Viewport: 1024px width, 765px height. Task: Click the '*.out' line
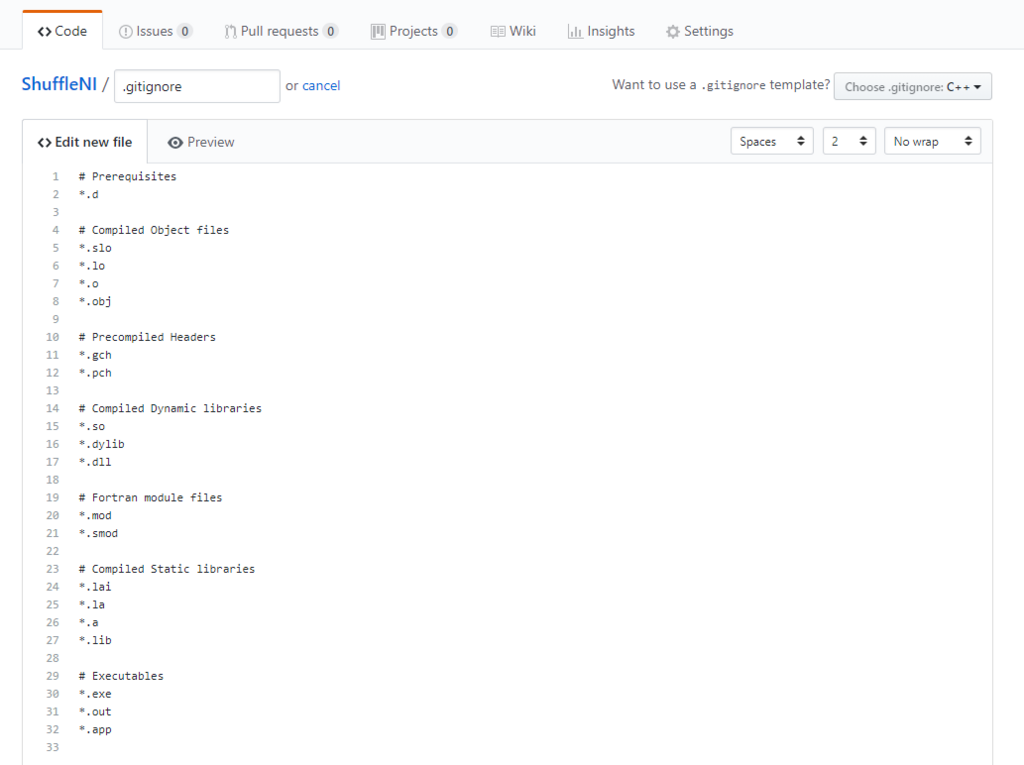(95, 711)
